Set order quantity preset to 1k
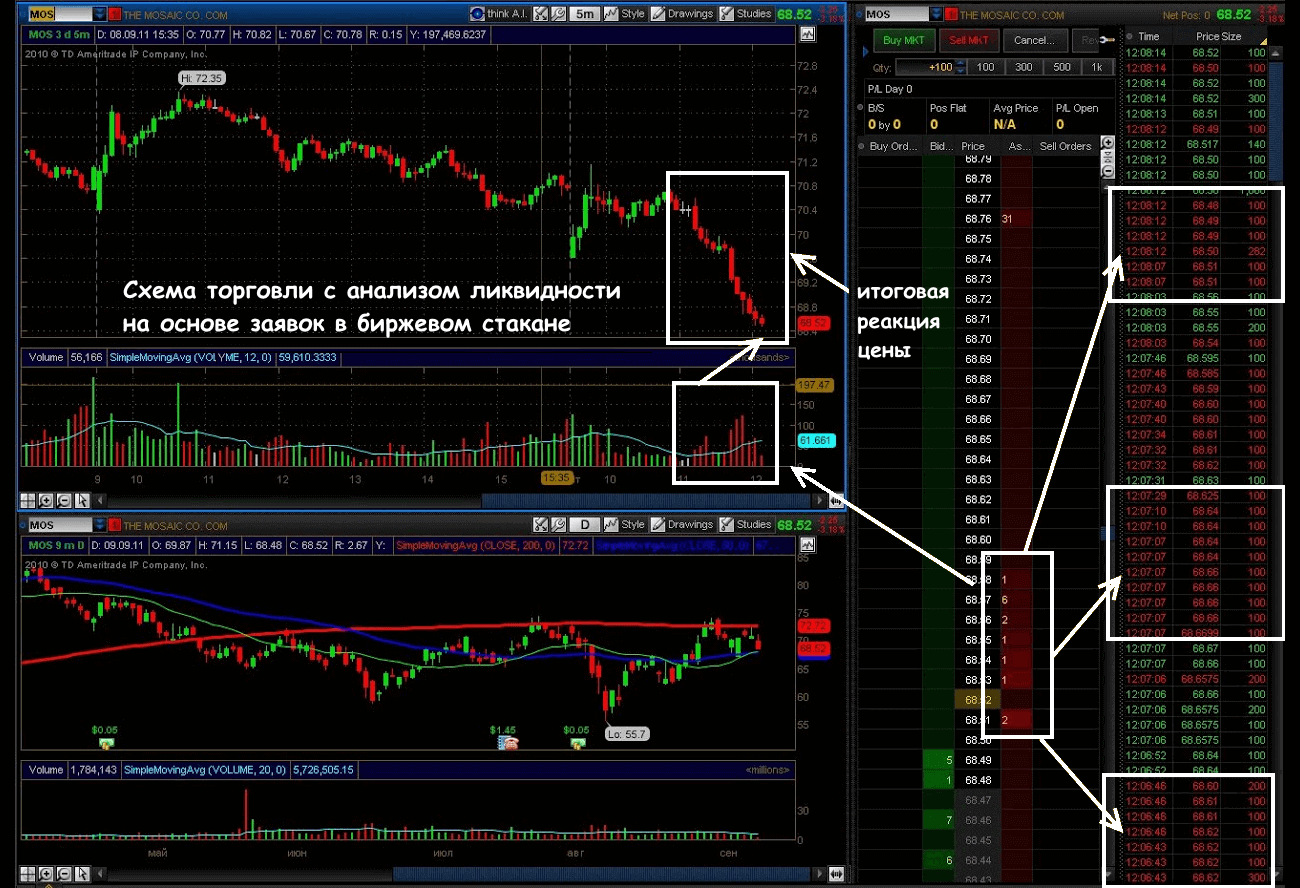The width and height of the screenshot is (1300, 888). click(1097, 67)
